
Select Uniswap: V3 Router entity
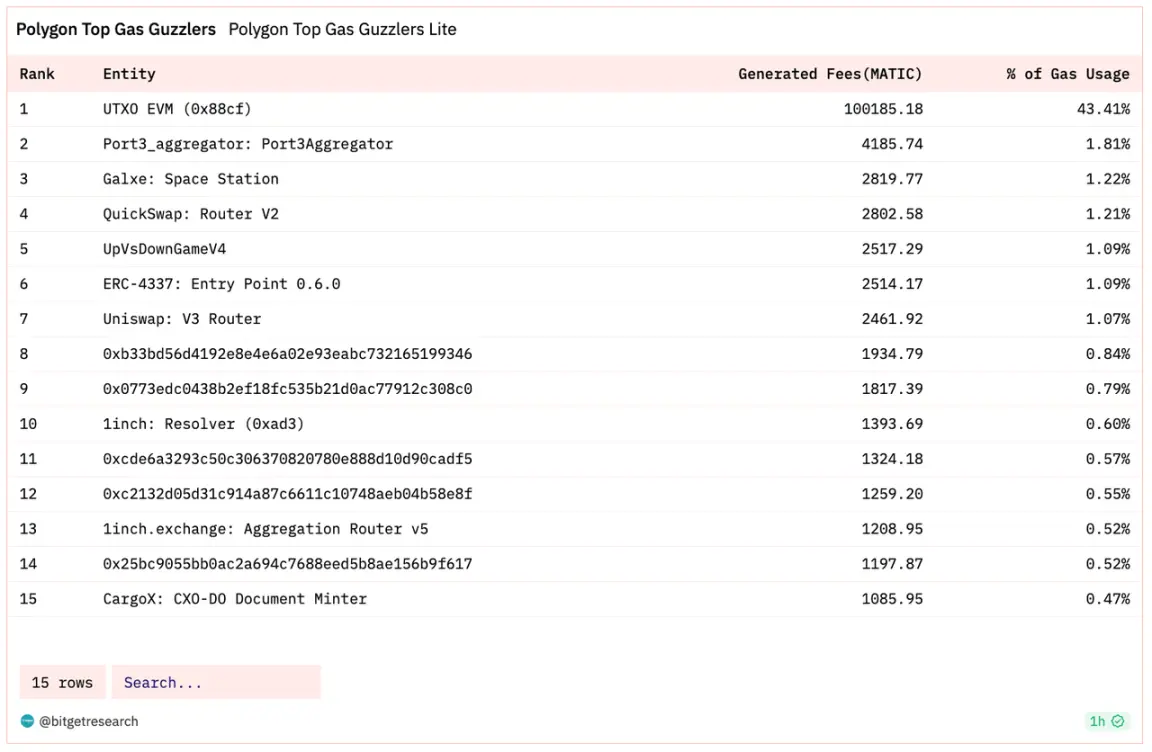click(x=182, y=319)
